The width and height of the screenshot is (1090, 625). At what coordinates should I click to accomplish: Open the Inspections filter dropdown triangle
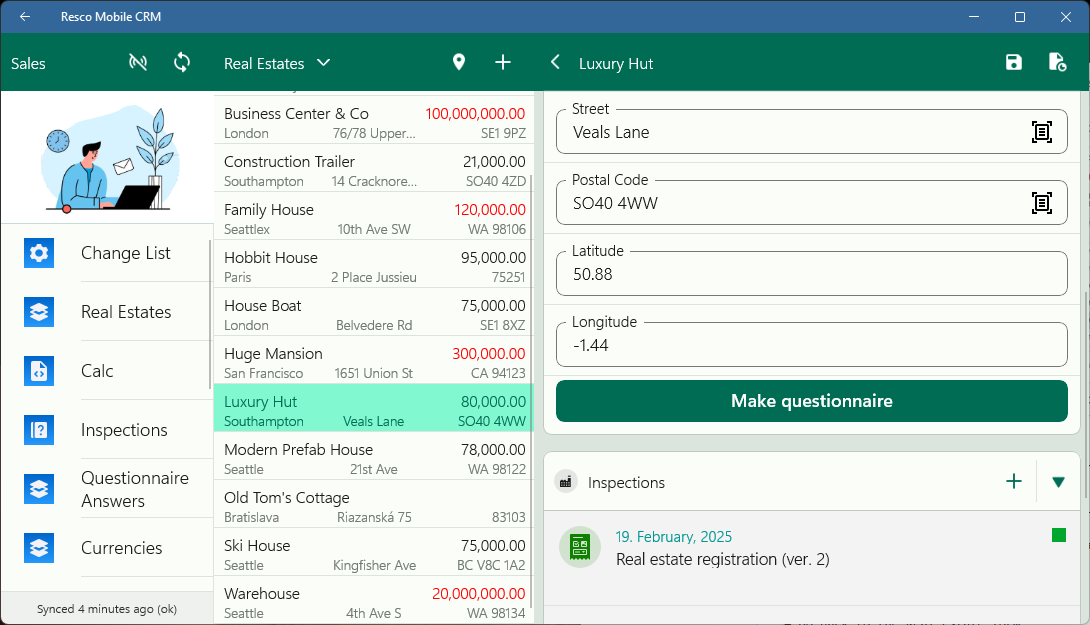[x=1058, y=482]
